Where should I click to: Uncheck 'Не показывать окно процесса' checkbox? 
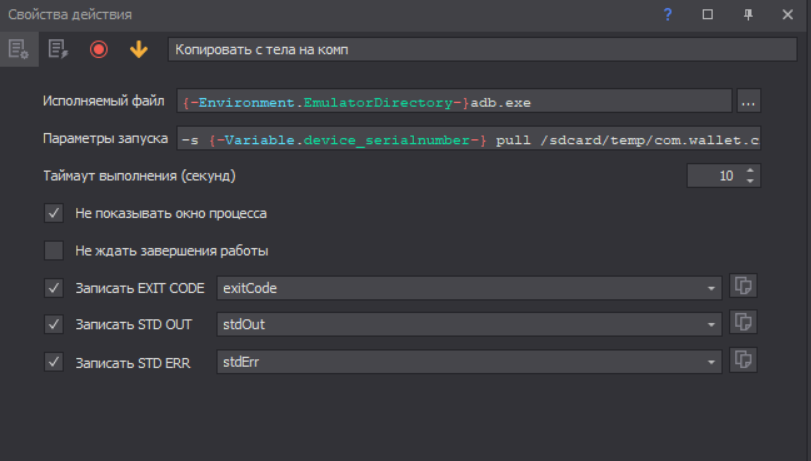click(x=54, y=213)
